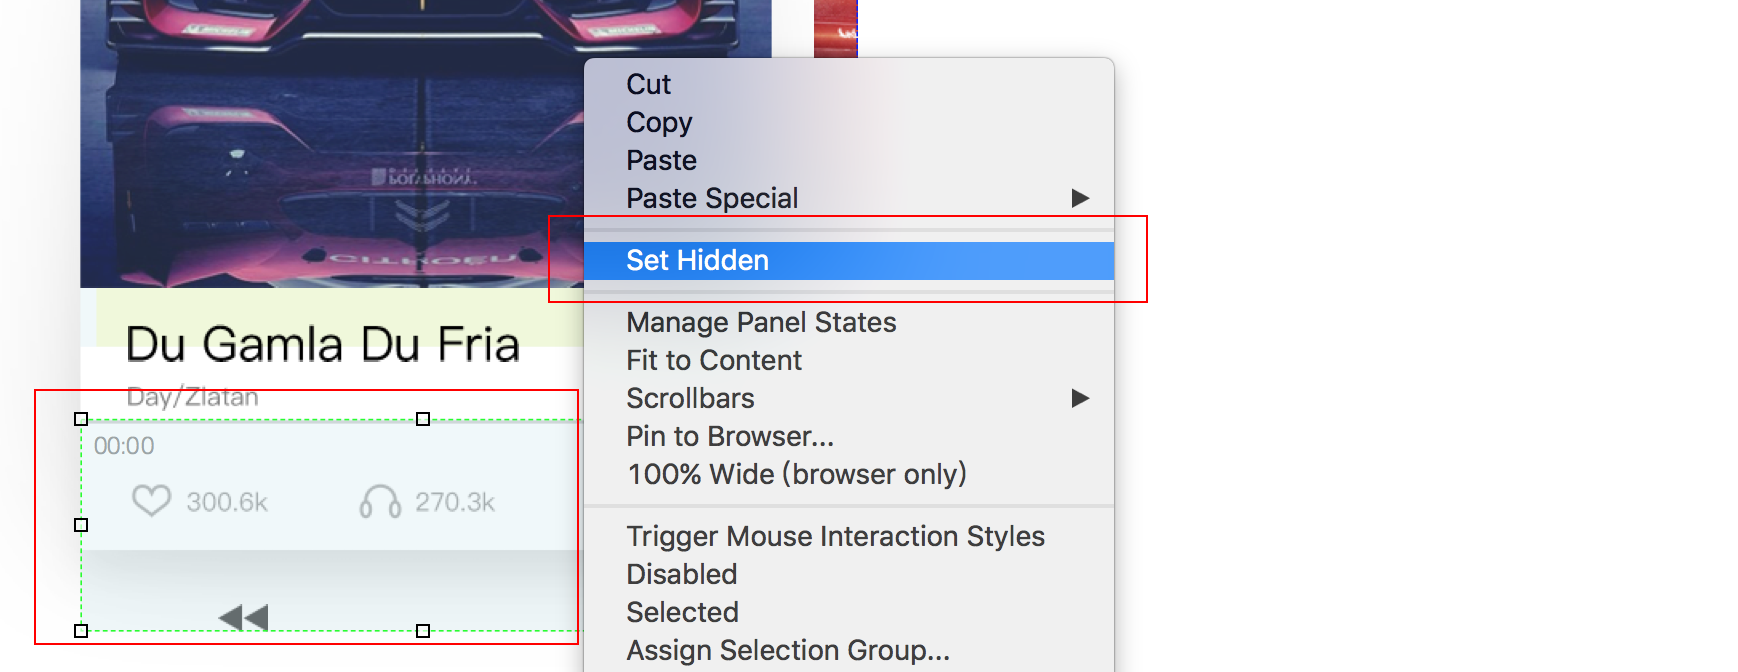Toggle Disabled in the context menu

coord(682,575)
